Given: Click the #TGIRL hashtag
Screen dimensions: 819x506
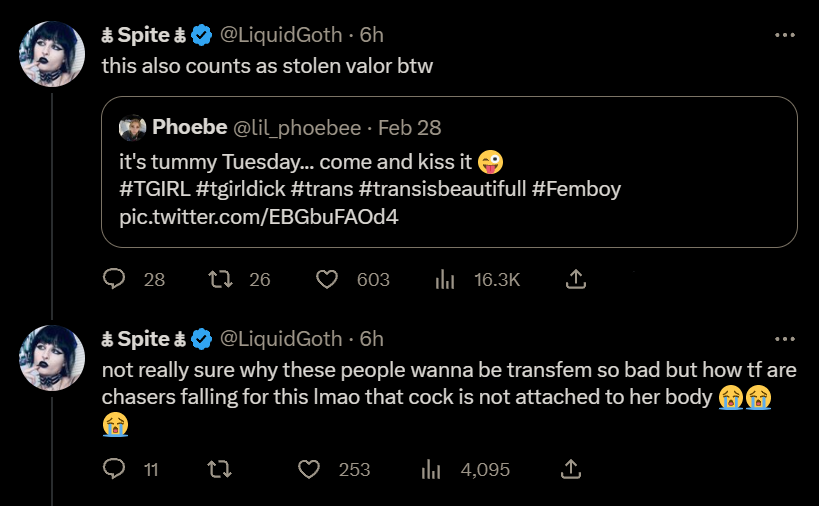Looking at the screenshot, I should 155,189.
